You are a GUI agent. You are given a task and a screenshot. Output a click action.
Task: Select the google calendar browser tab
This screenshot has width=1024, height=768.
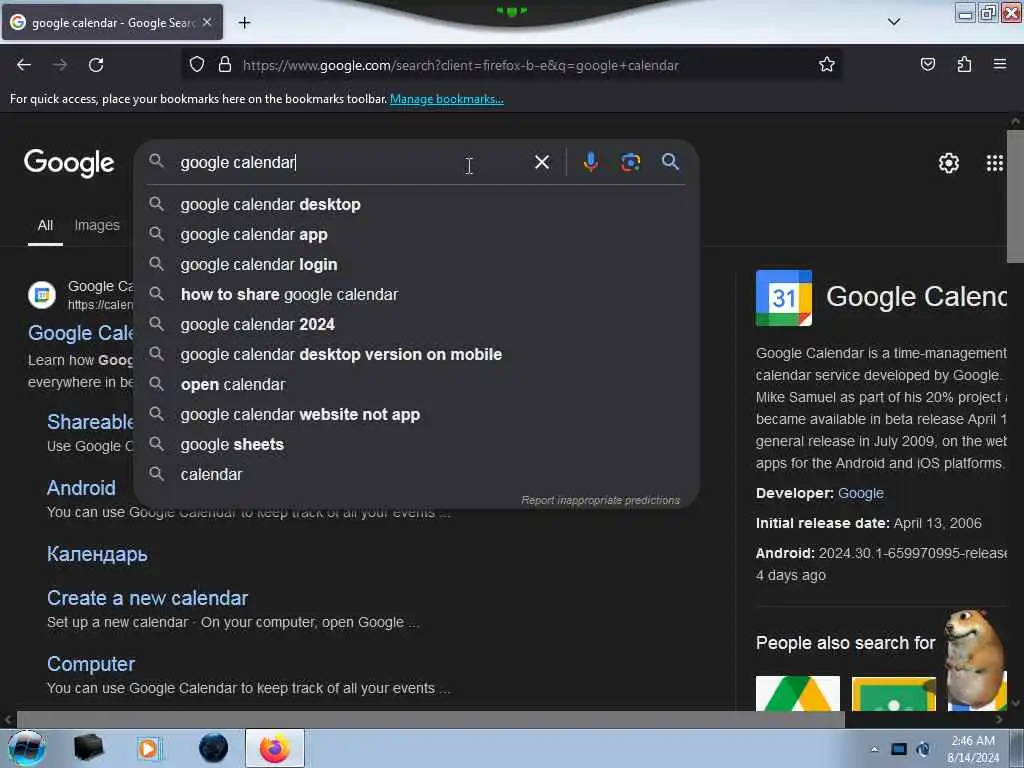(x=112, y=22)
